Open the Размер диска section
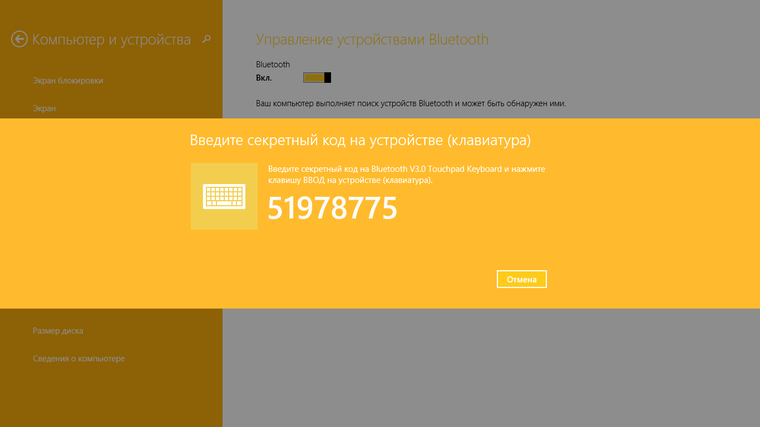The image size is (760, 427). [58, 331]
